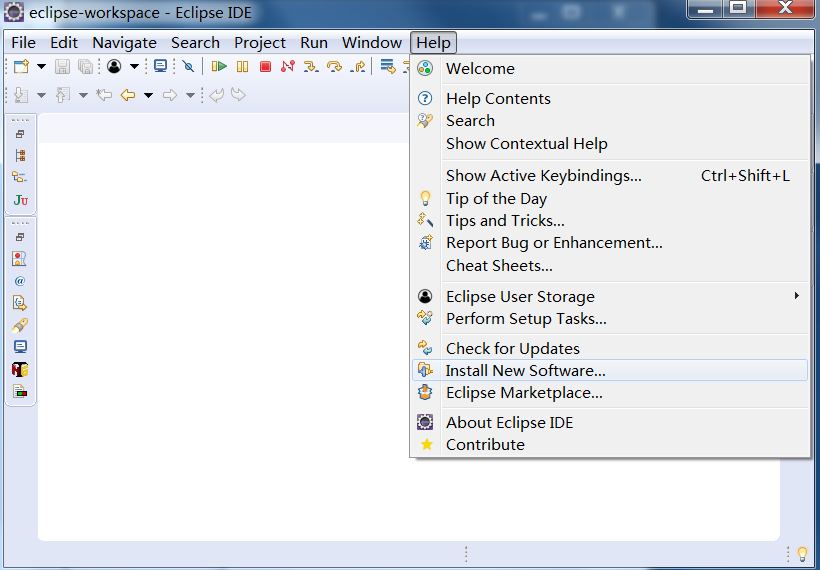
Task: Choose Install New Software entry
Action: click(x=610, y=370)
